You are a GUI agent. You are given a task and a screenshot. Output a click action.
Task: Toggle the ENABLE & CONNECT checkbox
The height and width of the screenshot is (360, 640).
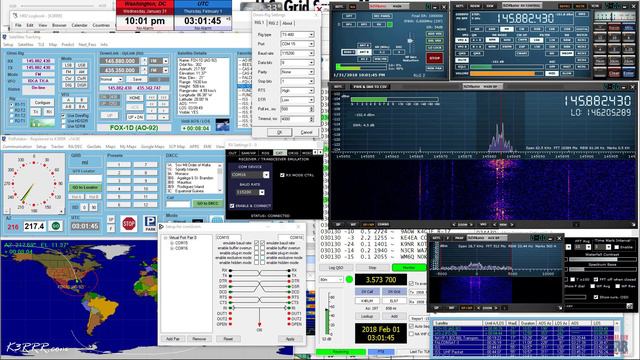pos(232,206)
